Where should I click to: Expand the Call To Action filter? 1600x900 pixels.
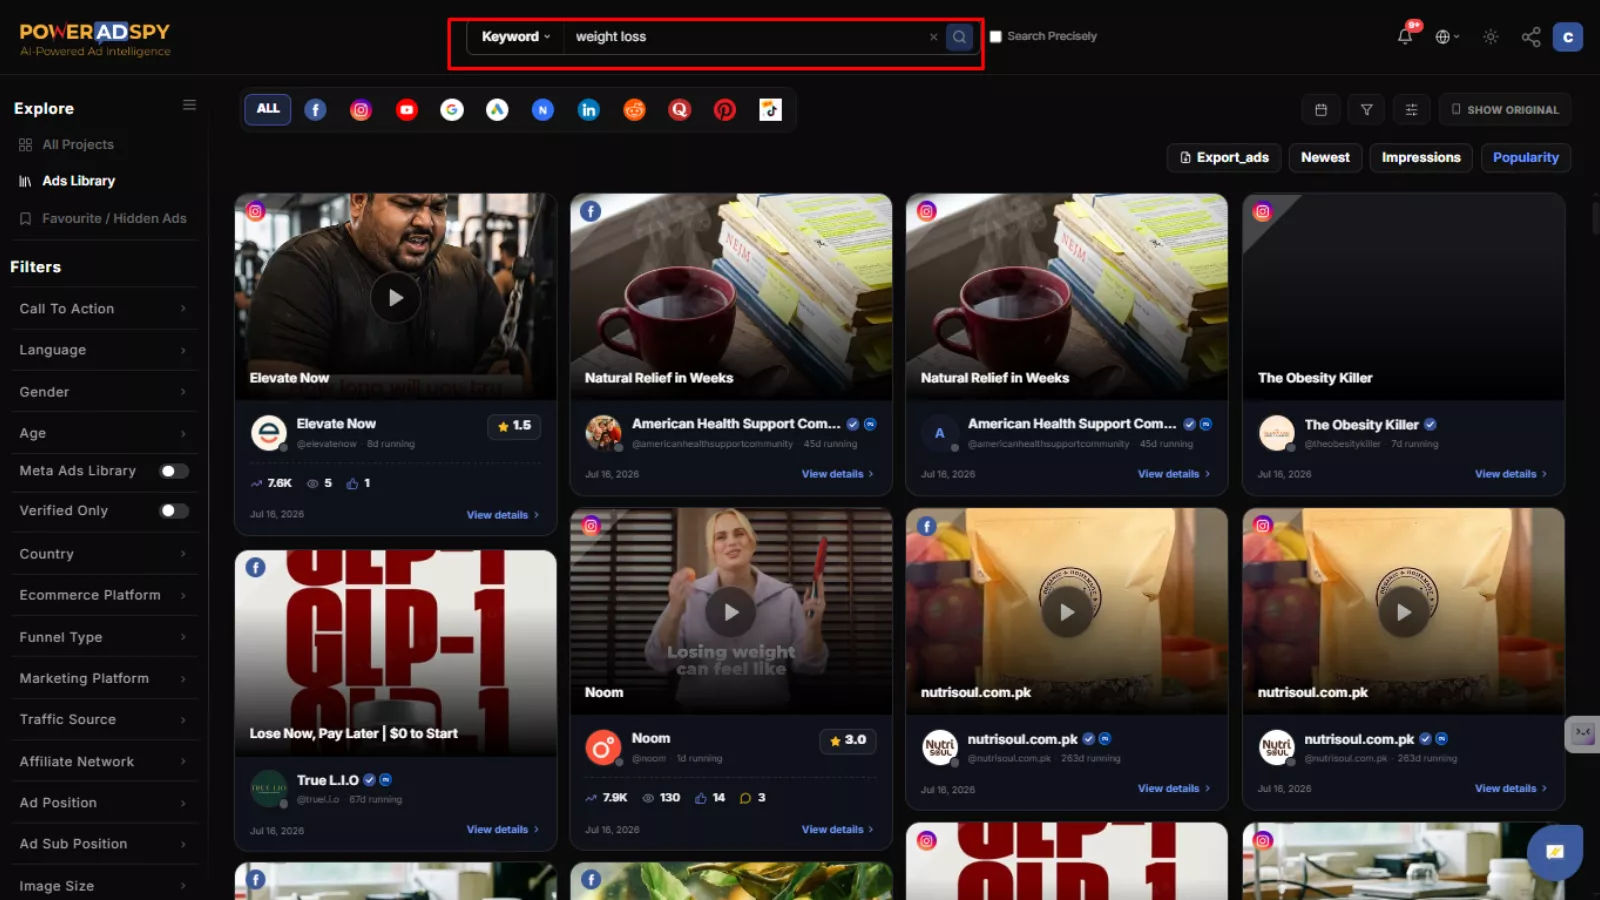[103, 309]
